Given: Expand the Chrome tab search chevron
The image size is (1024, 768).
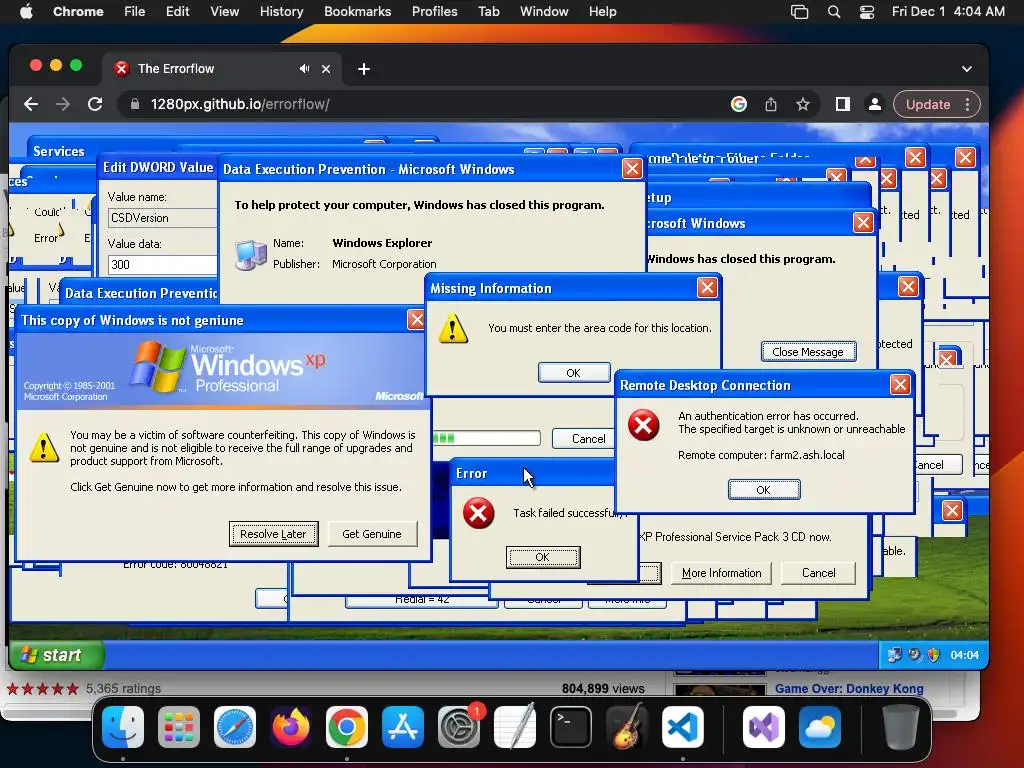Looking at the screenshot, I should point(967,69).
